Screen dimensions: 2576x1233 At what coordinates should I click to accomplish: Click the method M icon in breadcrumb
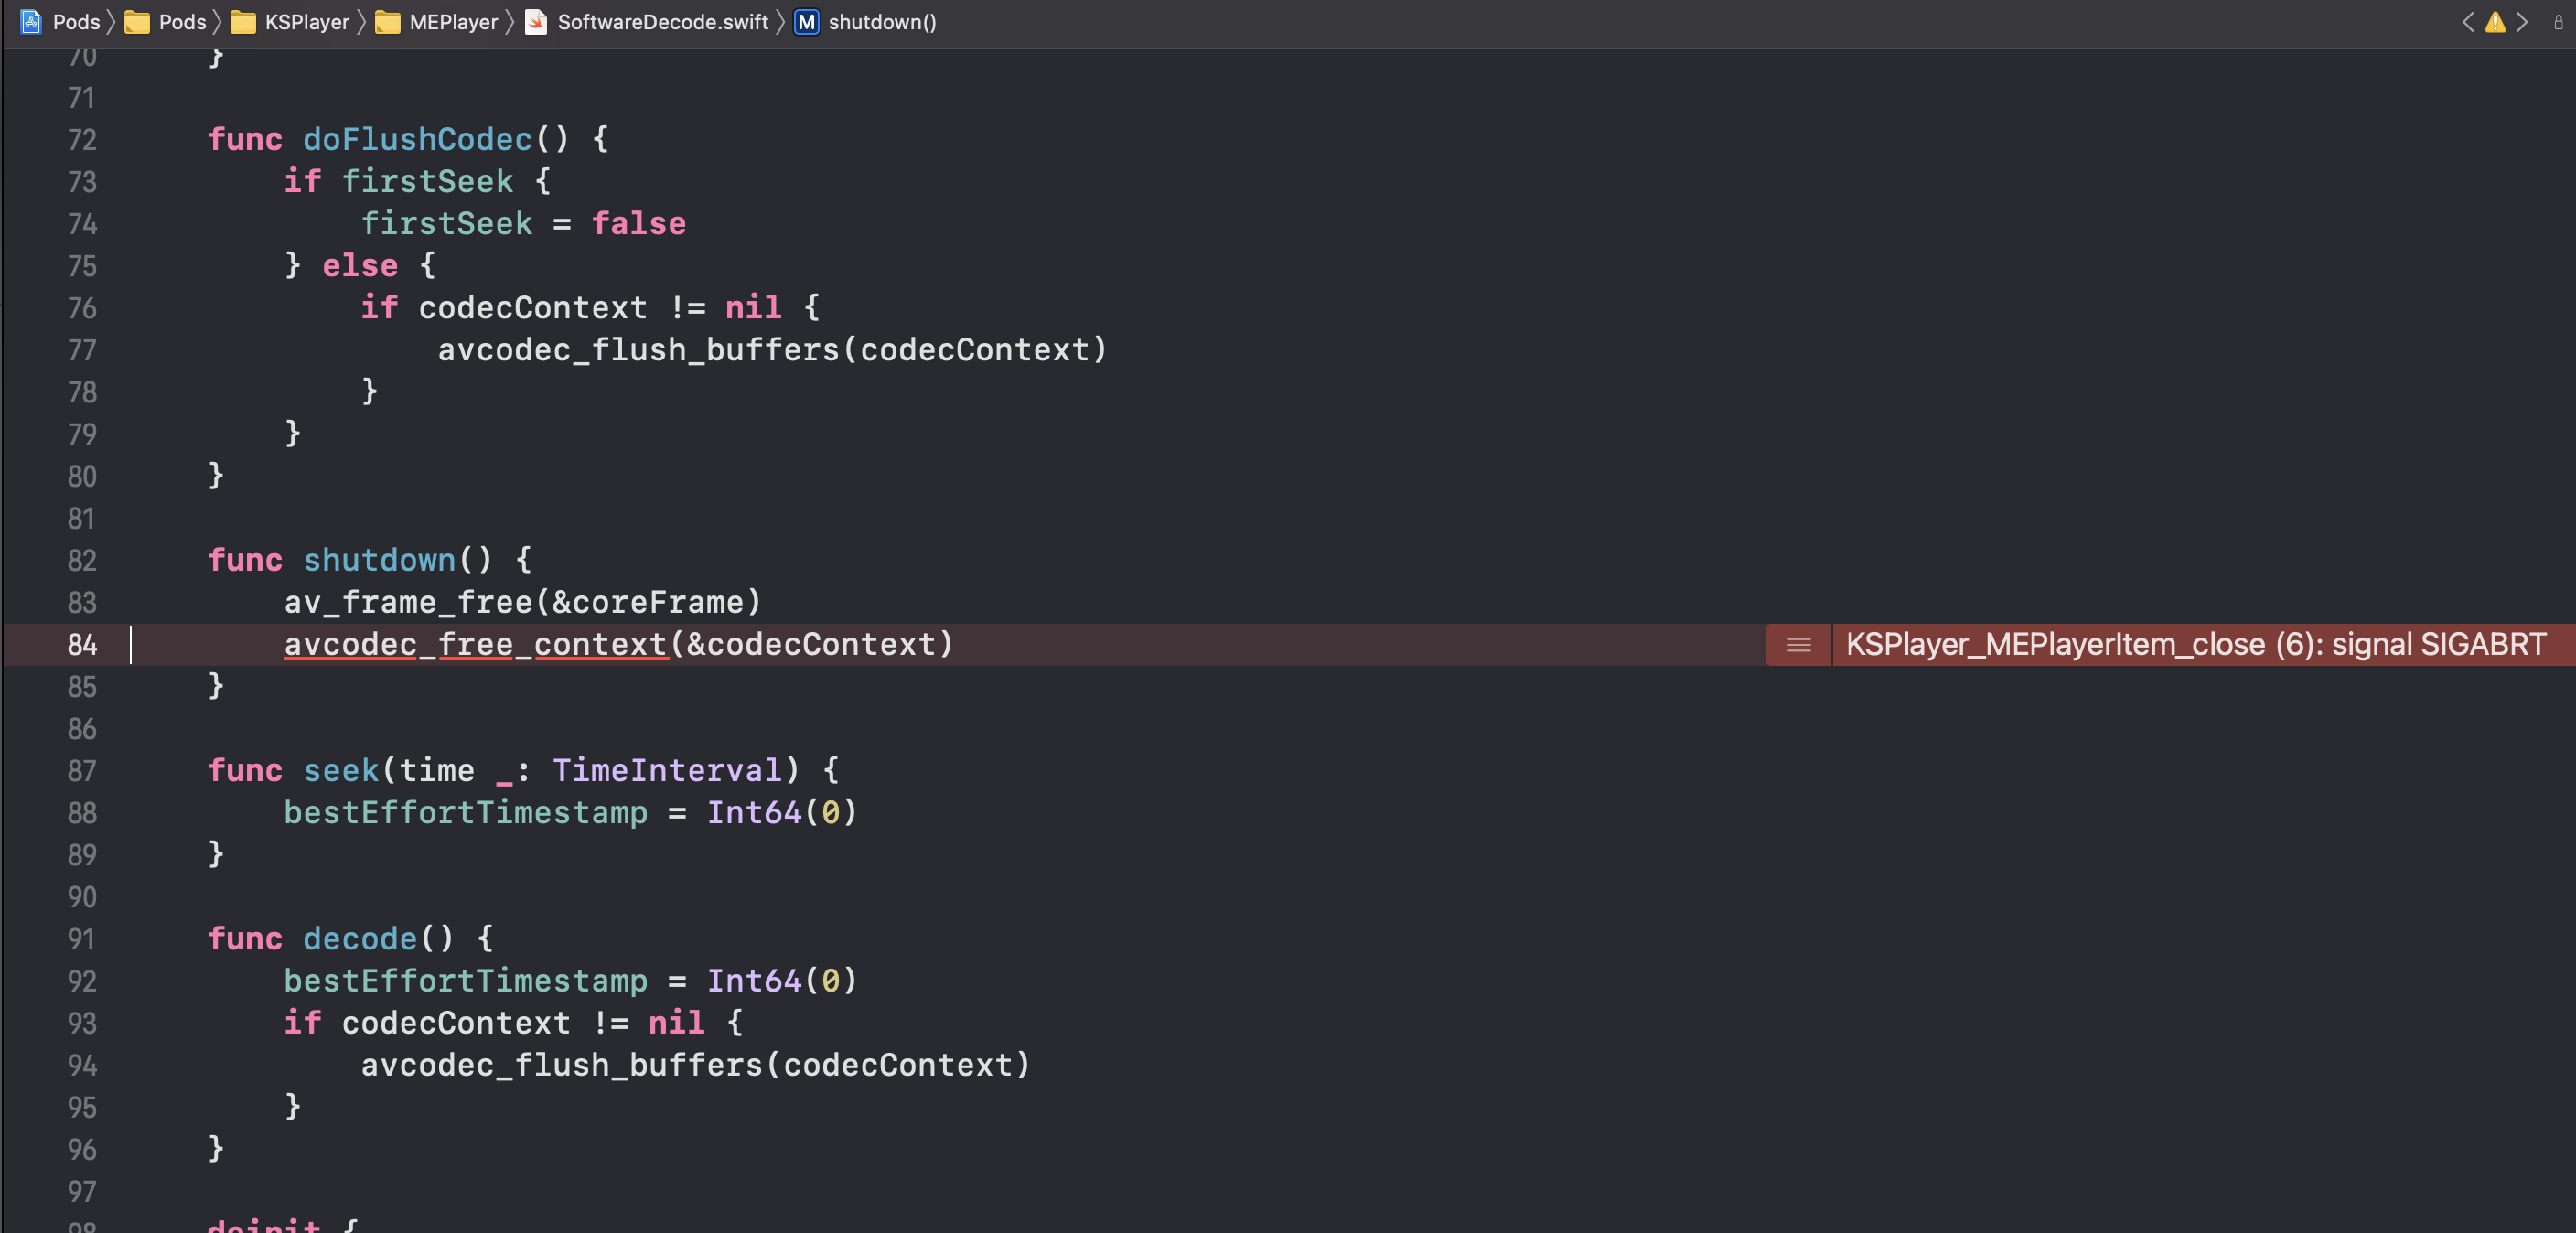coord(806,22)
